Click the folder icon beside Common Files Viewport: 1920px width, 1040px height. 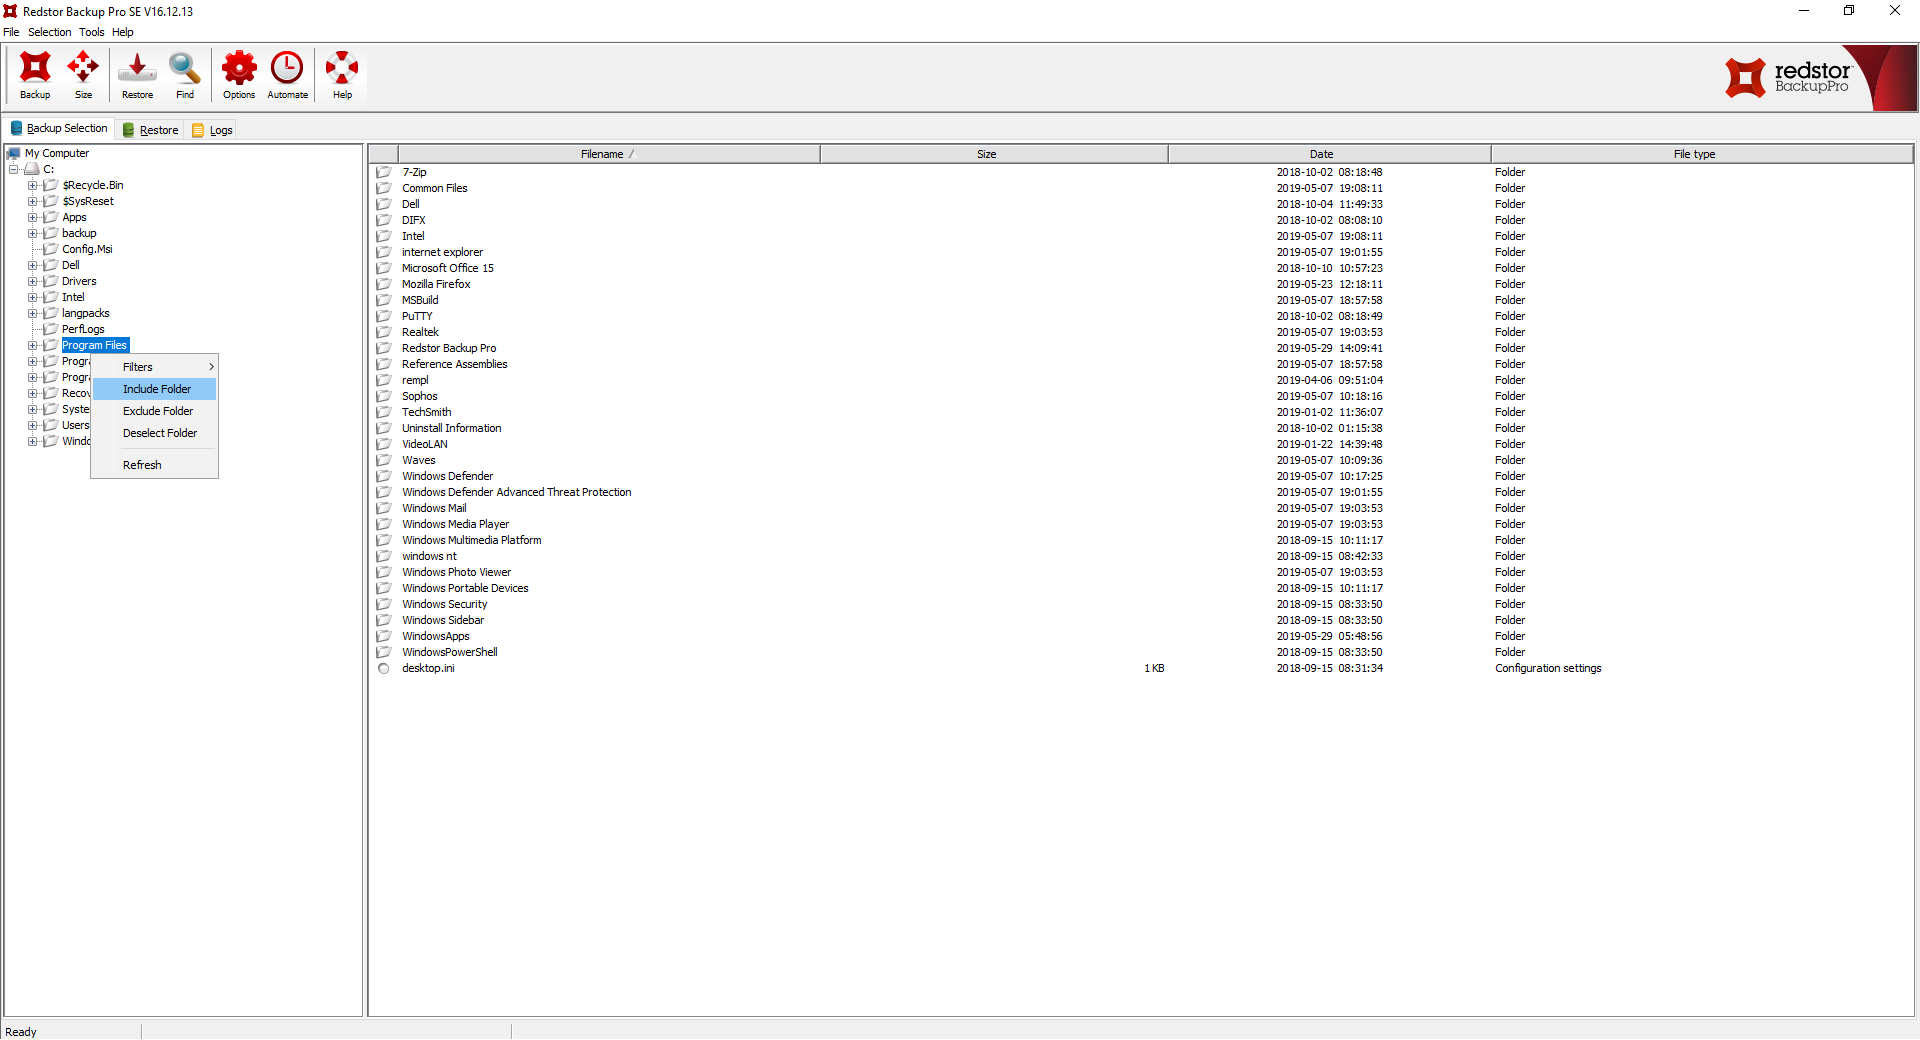[x=383, y=188]
